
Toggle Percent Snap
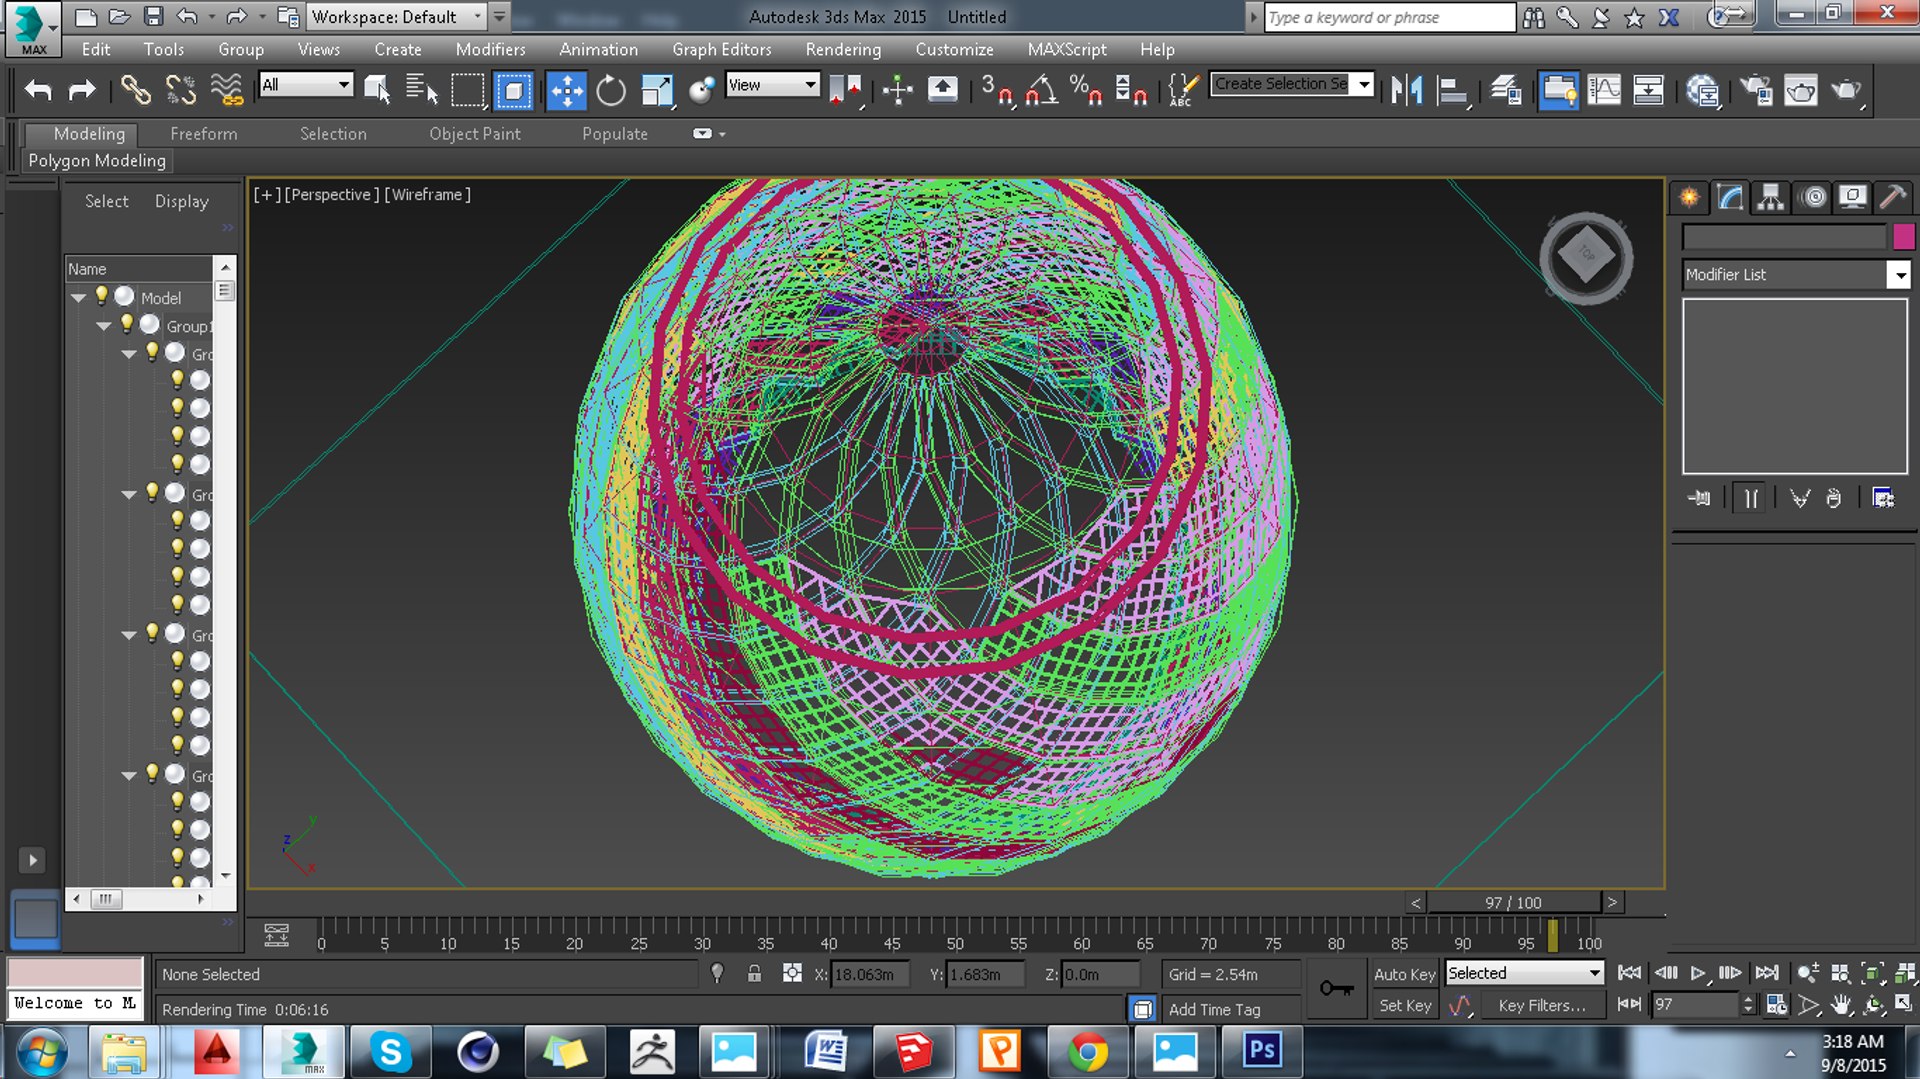[1086, 90]
